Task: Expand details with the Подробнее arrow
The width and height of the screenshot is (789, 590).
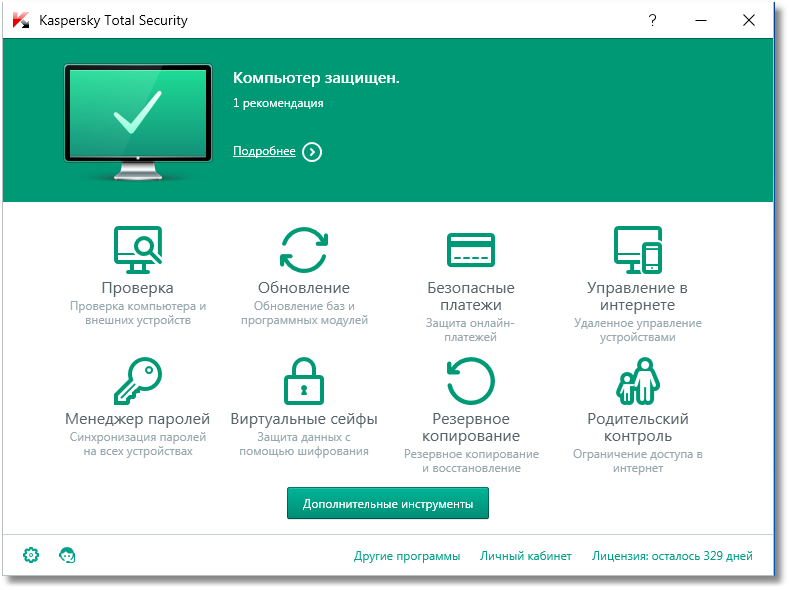Action: 312,152
